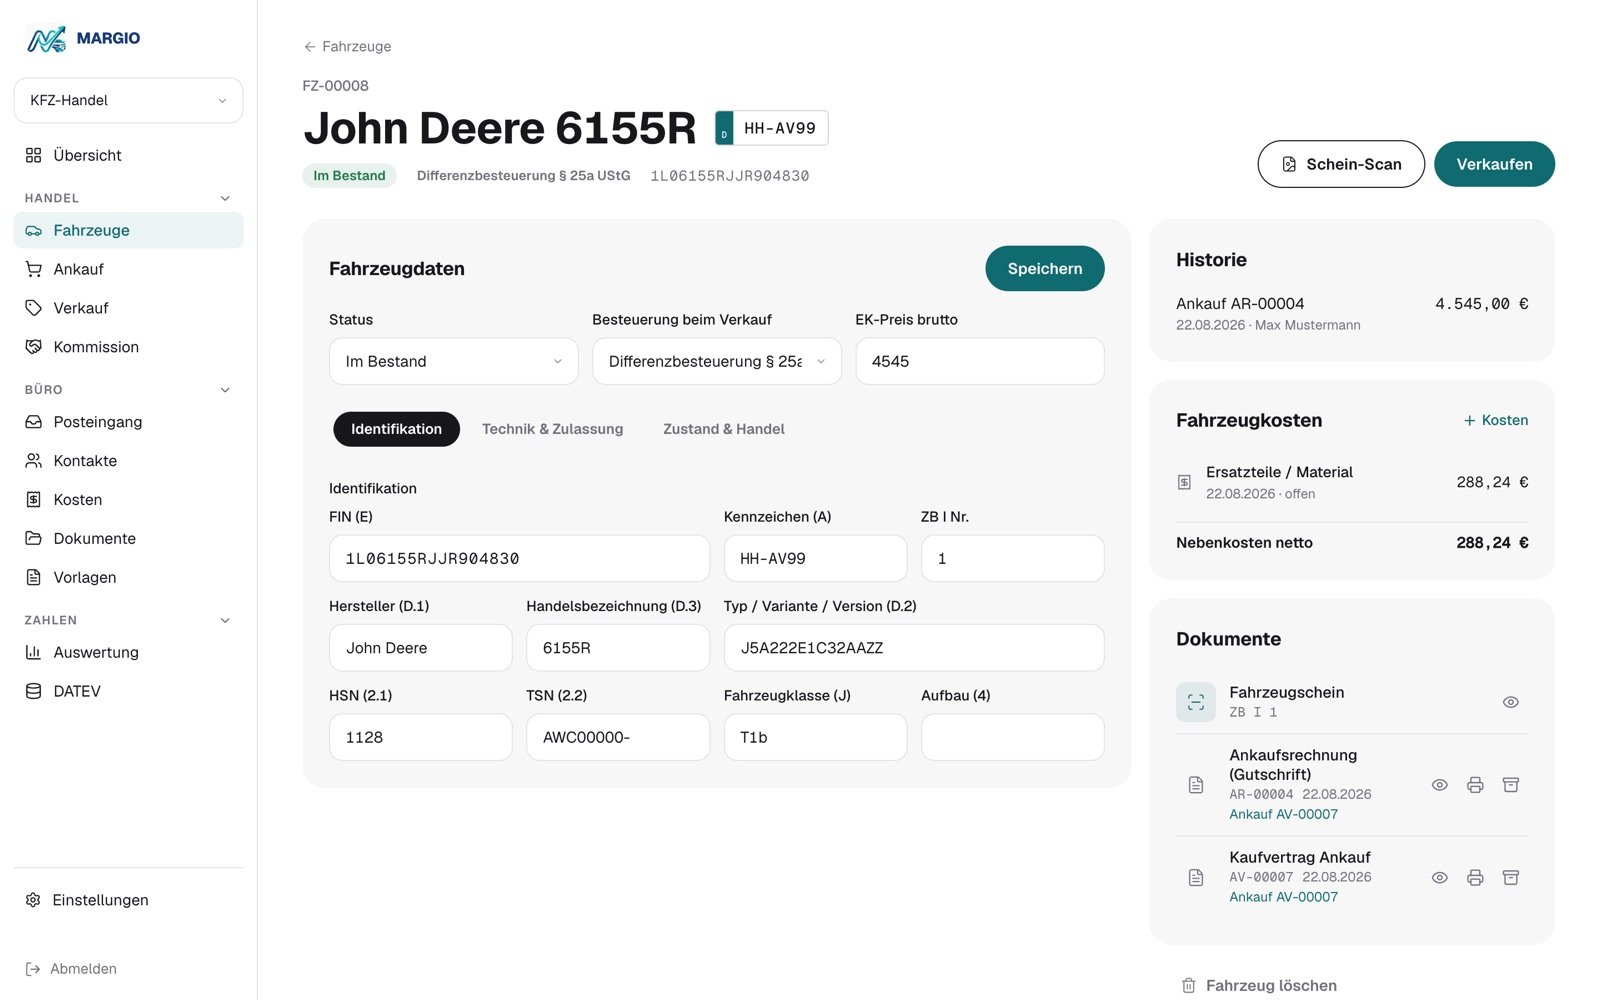Screen dimensions: 1600x1000
Task: Print the Ankaufsrechnung (Gutschrift) document
Action: pyautogui.click(x=1475, y=785)
